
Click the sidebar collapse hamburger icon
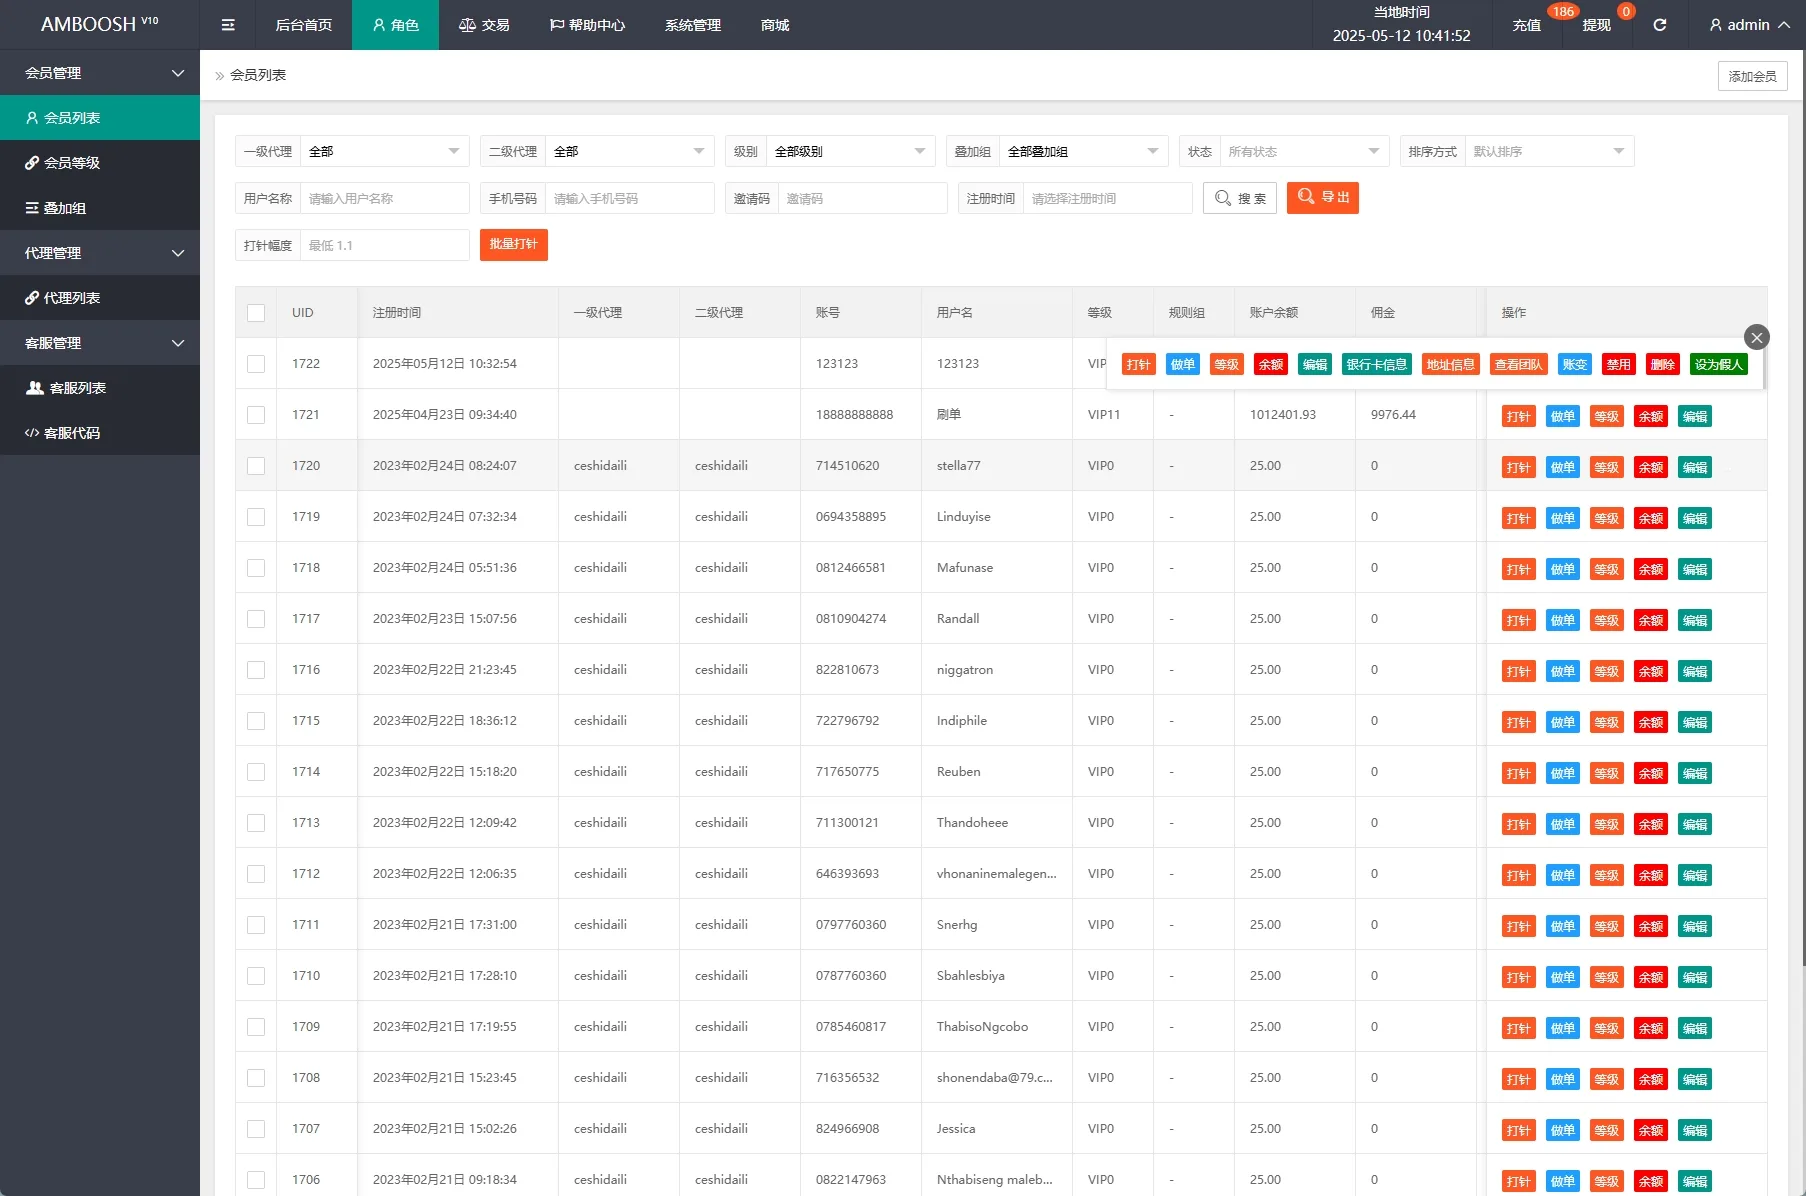(x=228, y=25)
